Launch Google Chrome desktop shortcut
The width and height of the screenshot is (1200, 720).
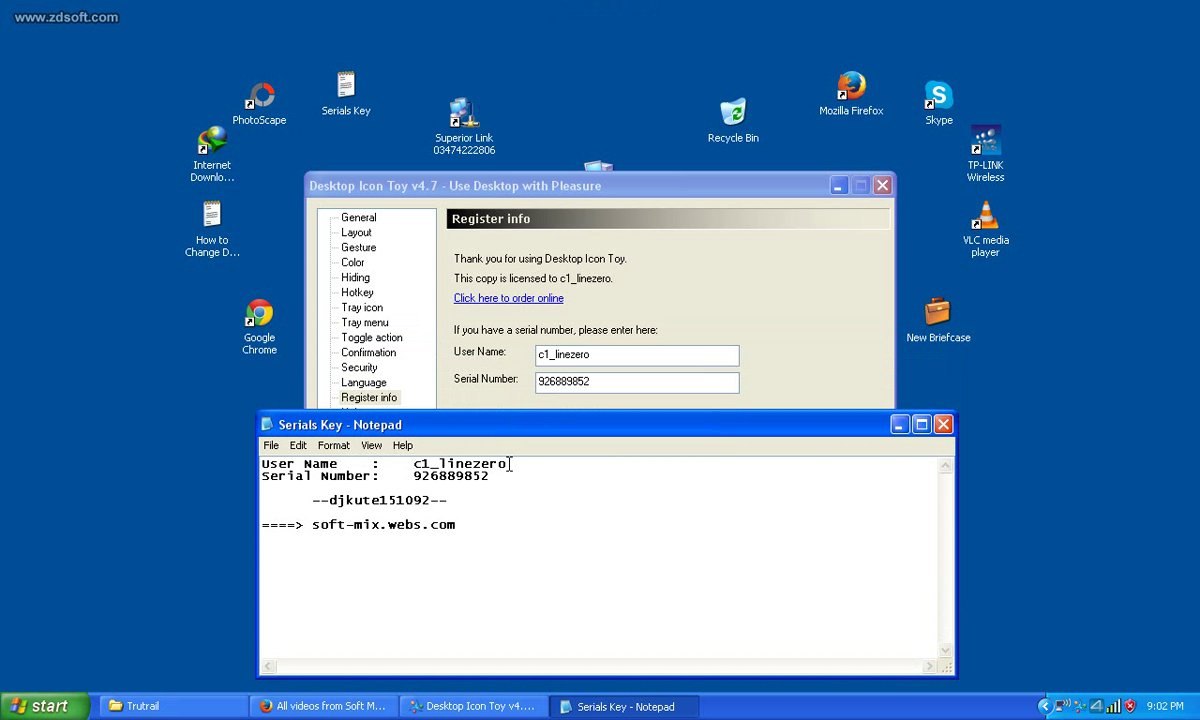259,327
